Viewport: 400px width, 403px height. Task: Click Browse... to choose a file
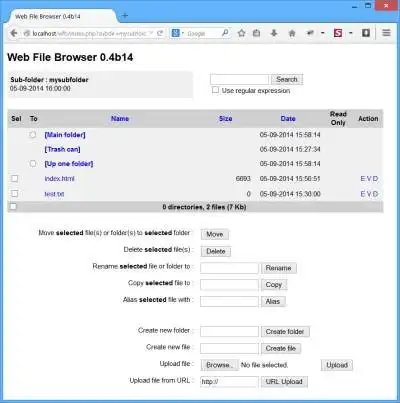point(219,365)
